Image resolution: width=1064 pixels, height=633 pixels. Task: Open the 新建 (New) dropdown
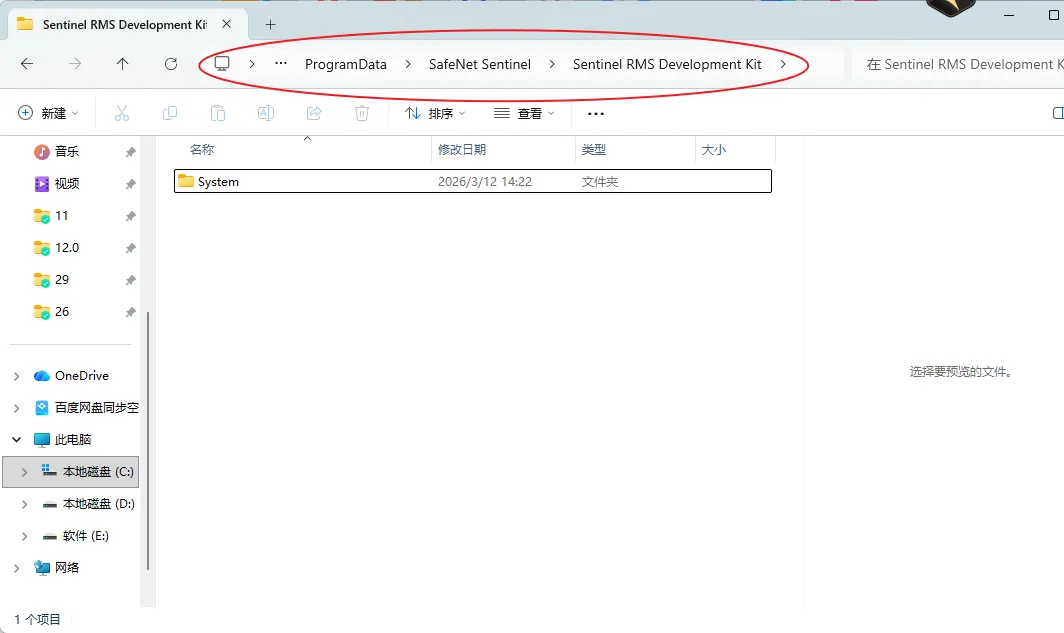point(48,113)
